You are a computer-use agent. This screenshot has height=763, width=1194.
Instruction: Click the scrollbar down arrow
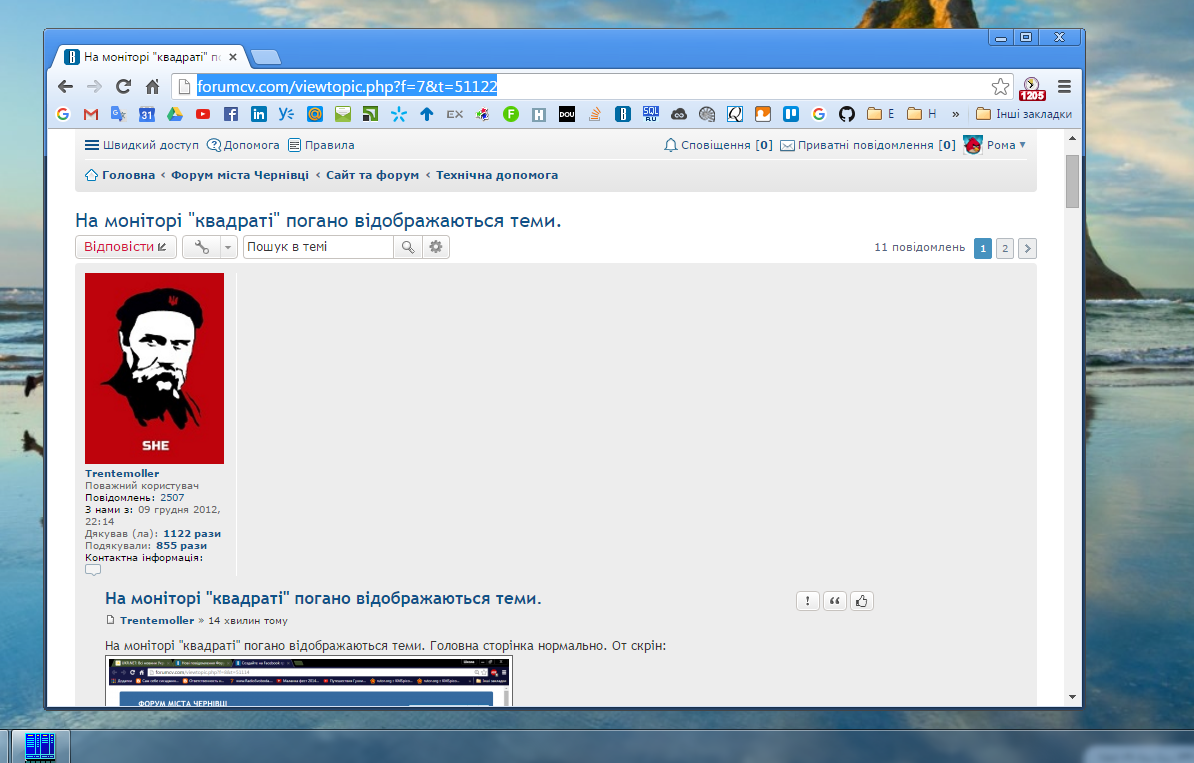[x=1072, y=697]
